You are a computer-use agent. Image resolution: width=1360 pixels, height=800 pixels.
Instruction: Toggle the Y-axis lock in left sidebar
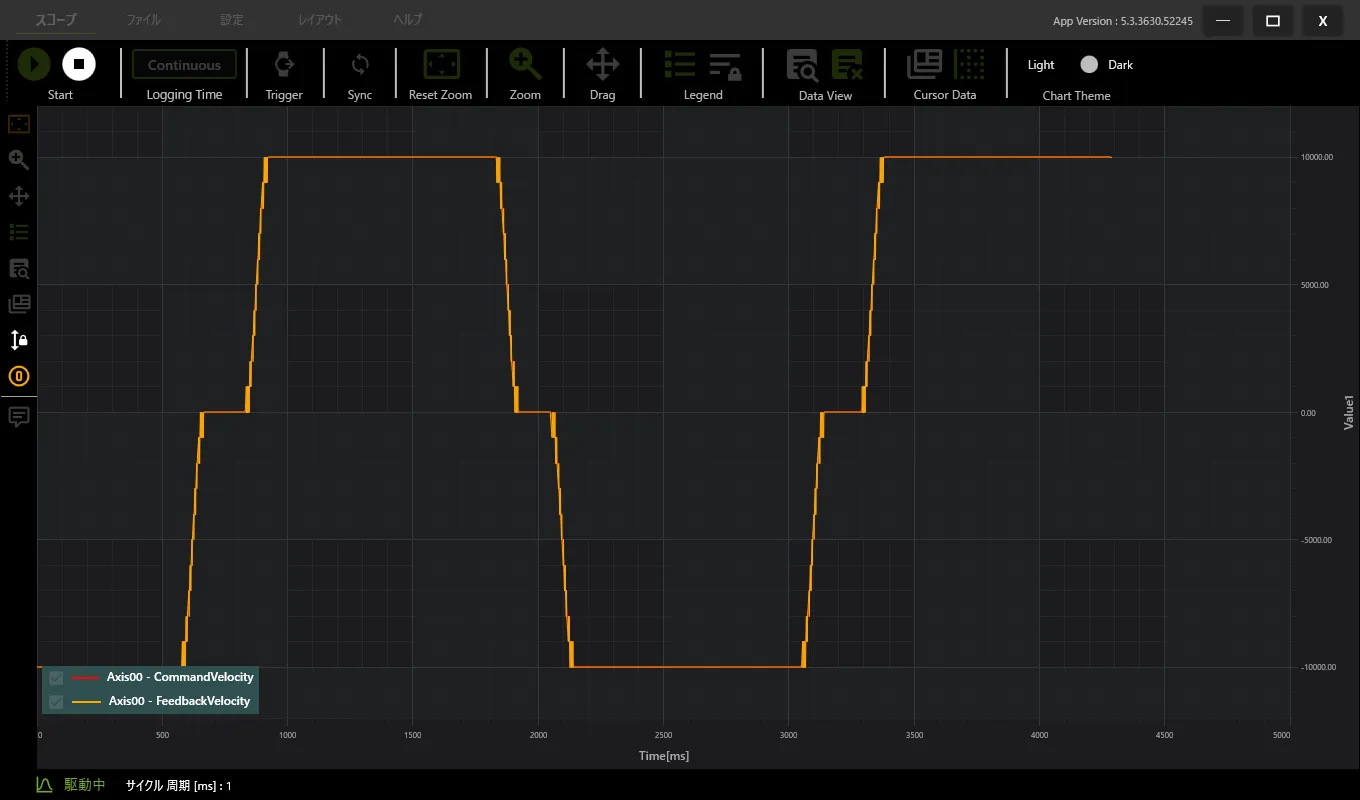(x=19, y=340)
